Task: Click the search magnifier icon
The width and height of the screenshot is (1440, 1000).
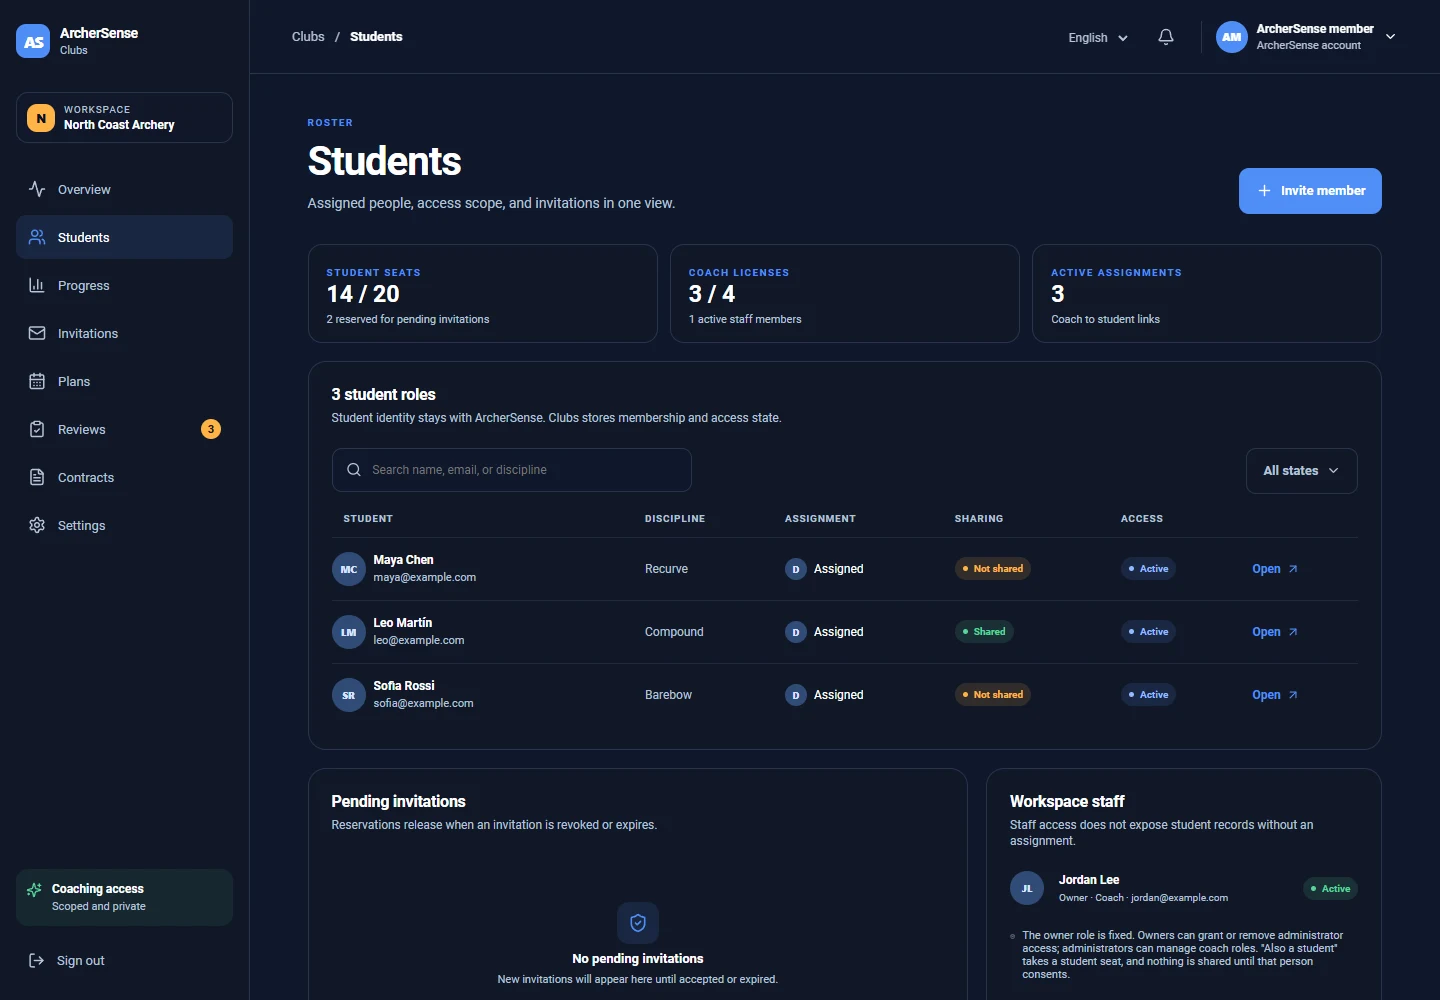Action: 354,470
